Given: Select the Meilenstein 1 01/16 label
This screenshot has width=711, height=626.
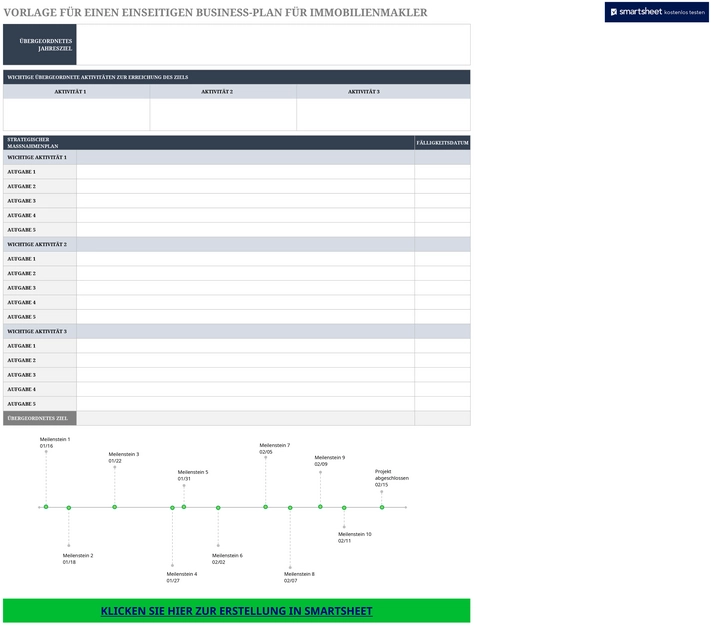Looking at the screenshot, I should (55, 442).
